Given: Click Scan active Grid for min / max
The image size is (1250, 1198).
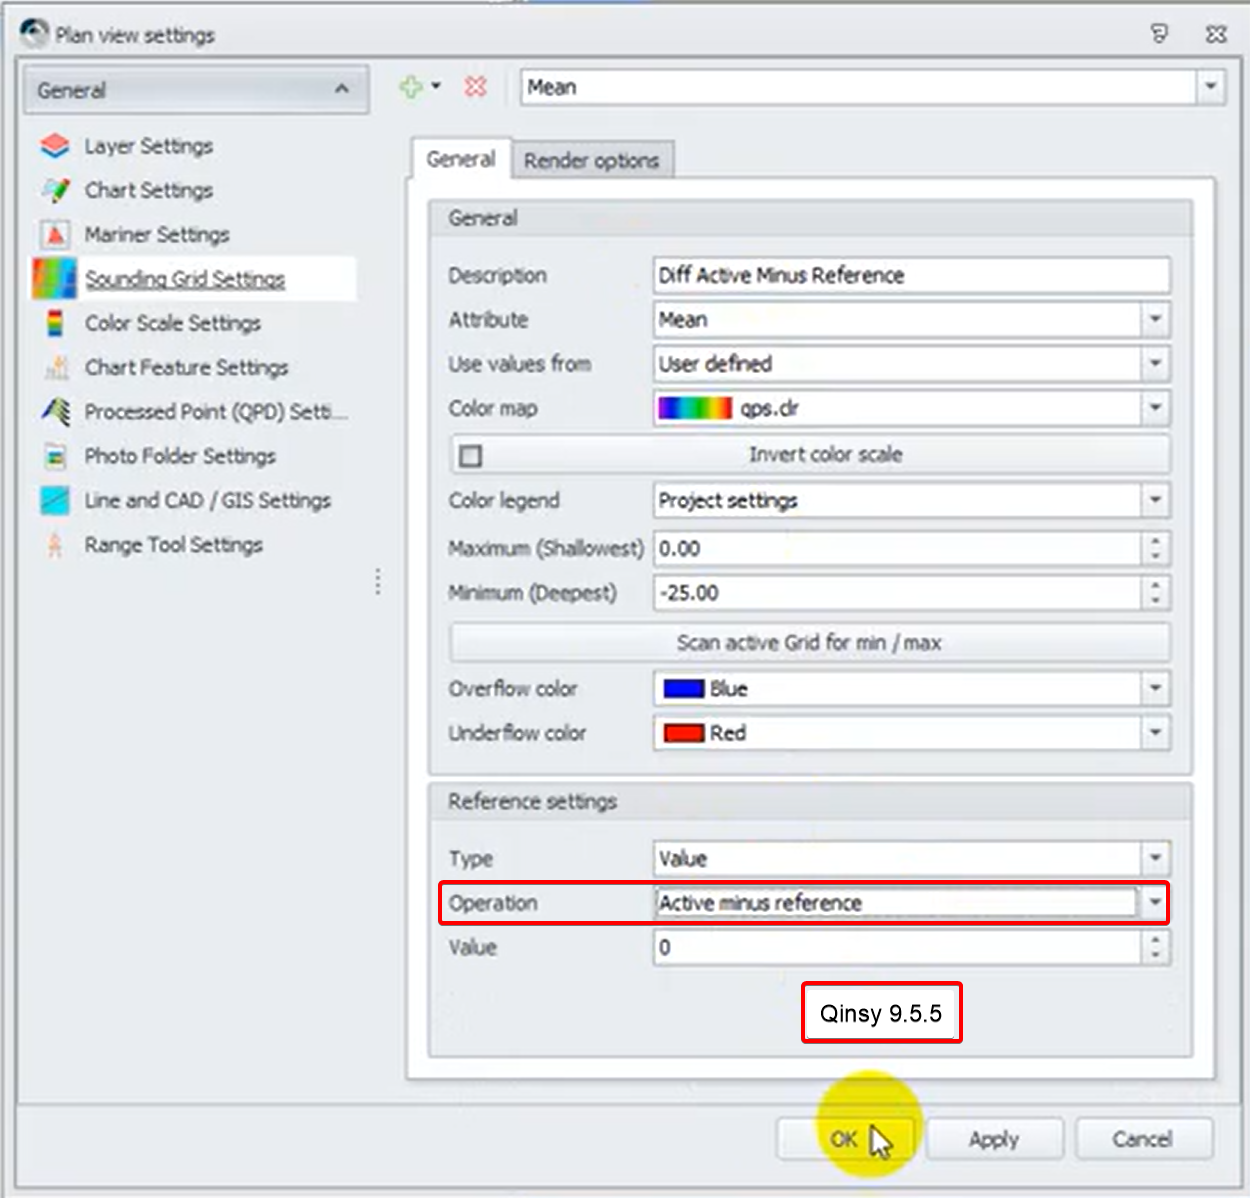Looking at the screenshot, I should [x=810, y=642].
